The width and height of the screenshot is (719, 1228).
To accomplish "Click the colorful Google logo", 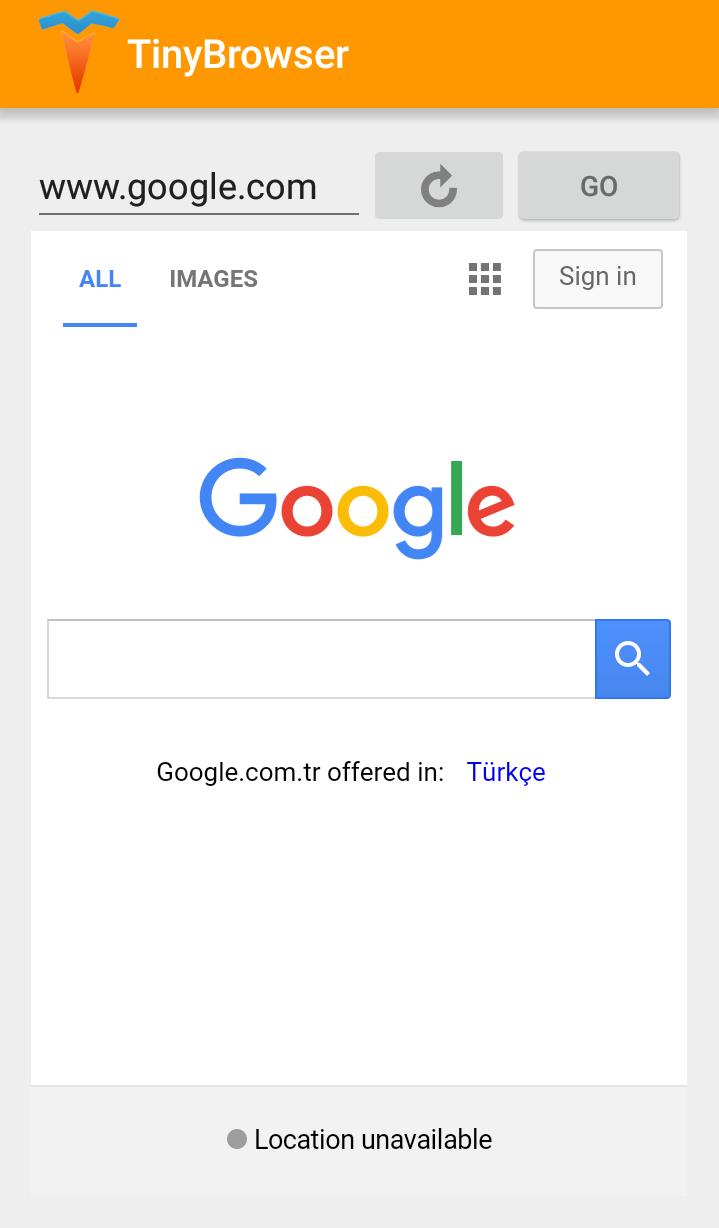I will [357, 507].
